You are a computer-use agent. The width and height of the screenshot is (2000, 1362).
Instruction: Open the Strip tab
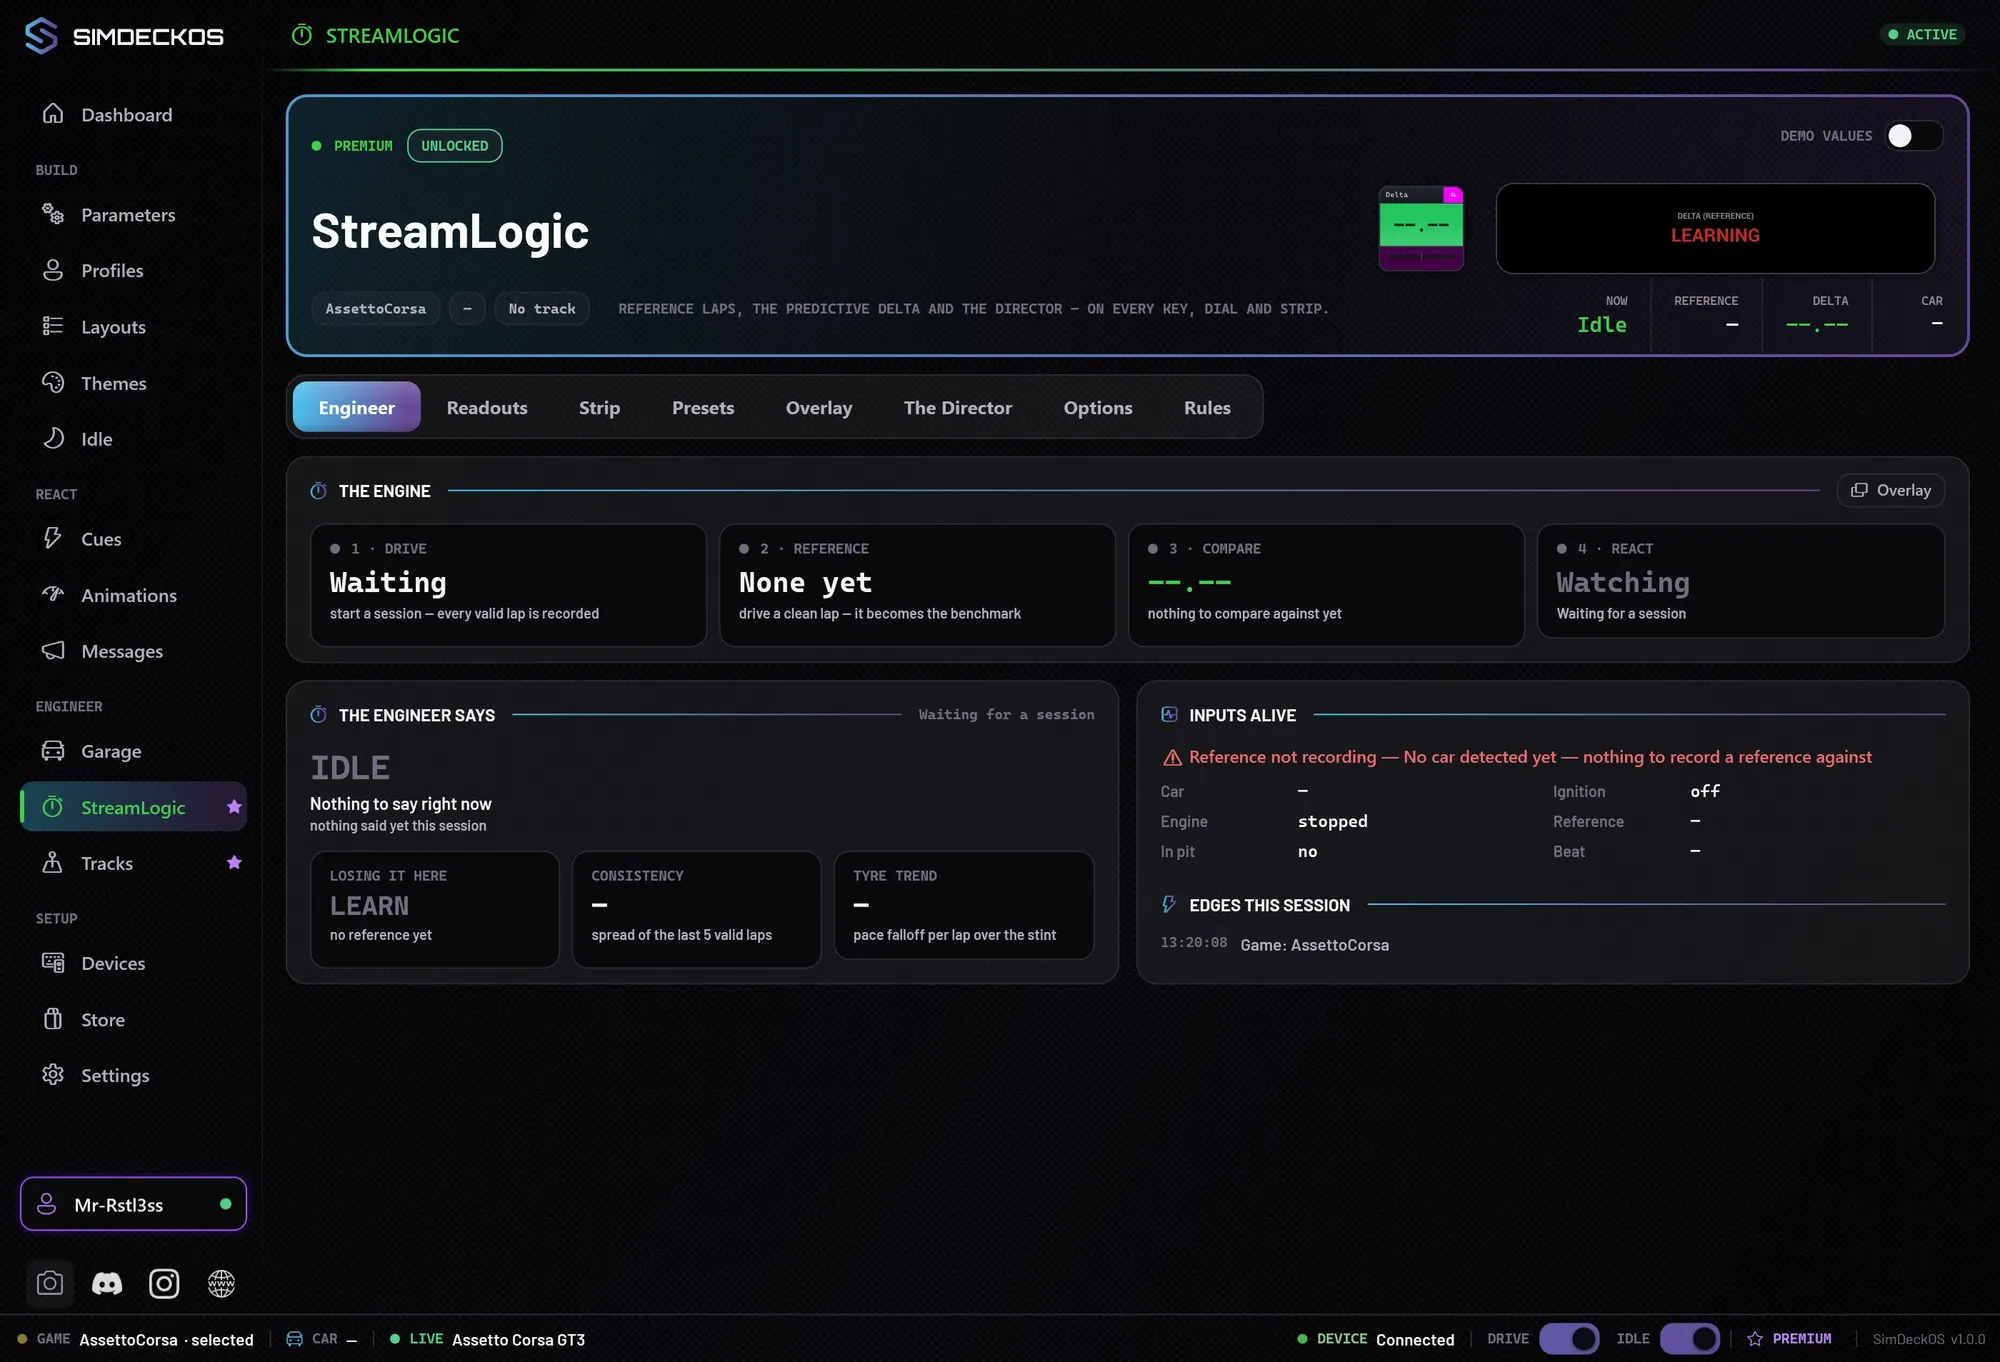600,407
